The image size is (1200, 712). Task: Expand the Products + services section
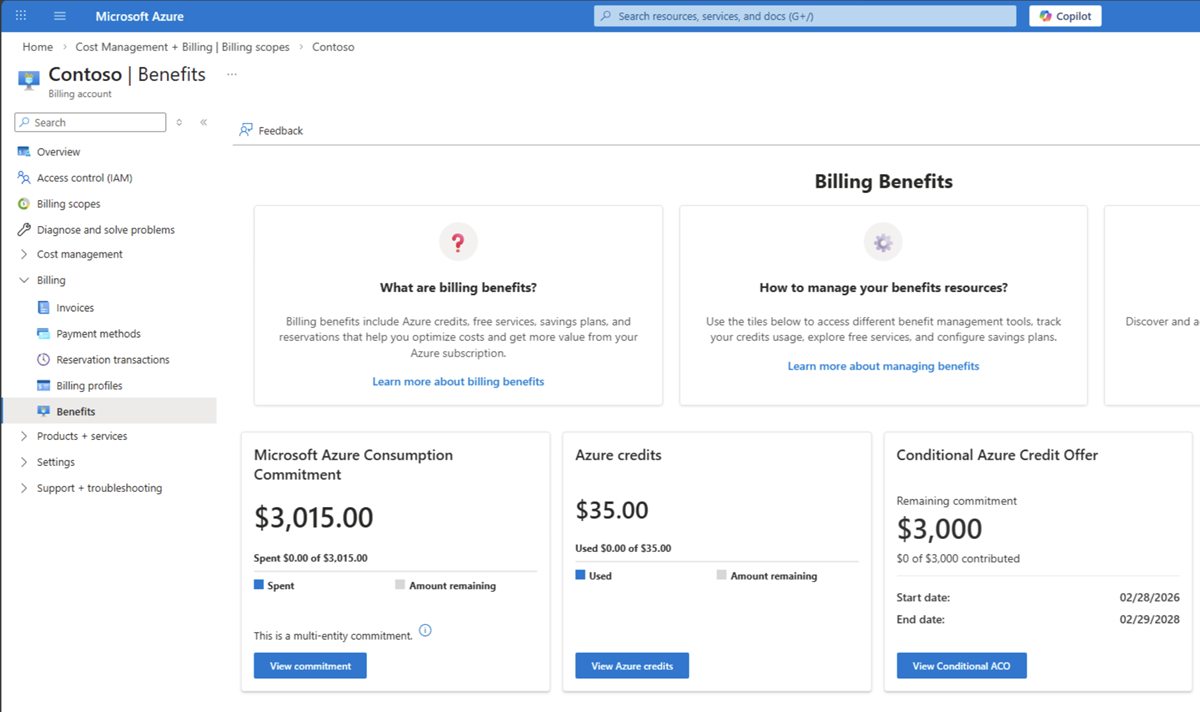tap(24, 437)
